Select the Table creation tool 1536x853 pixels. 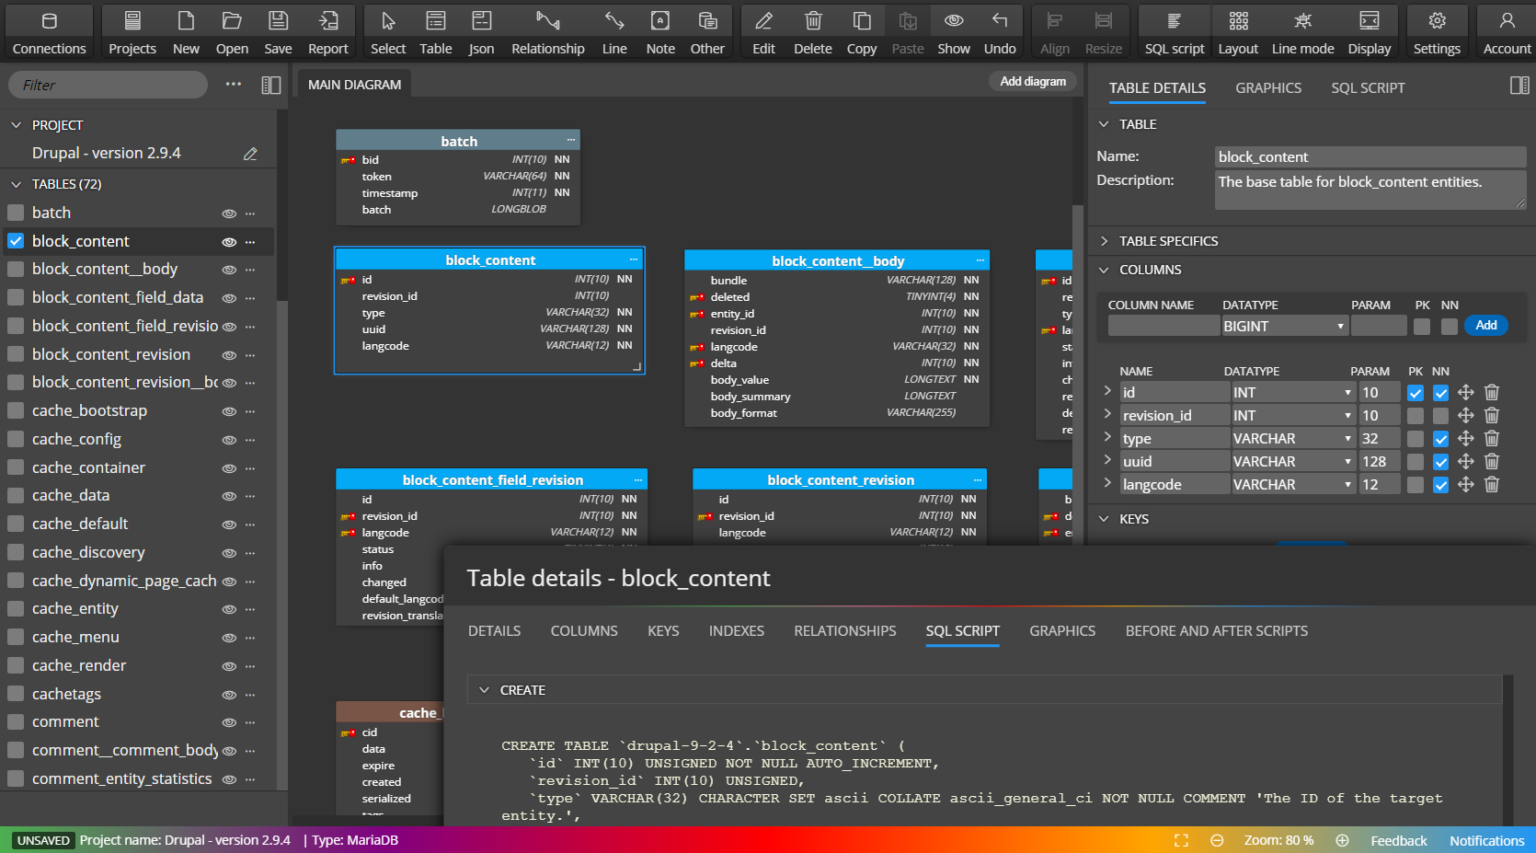[x=435, y=31]
